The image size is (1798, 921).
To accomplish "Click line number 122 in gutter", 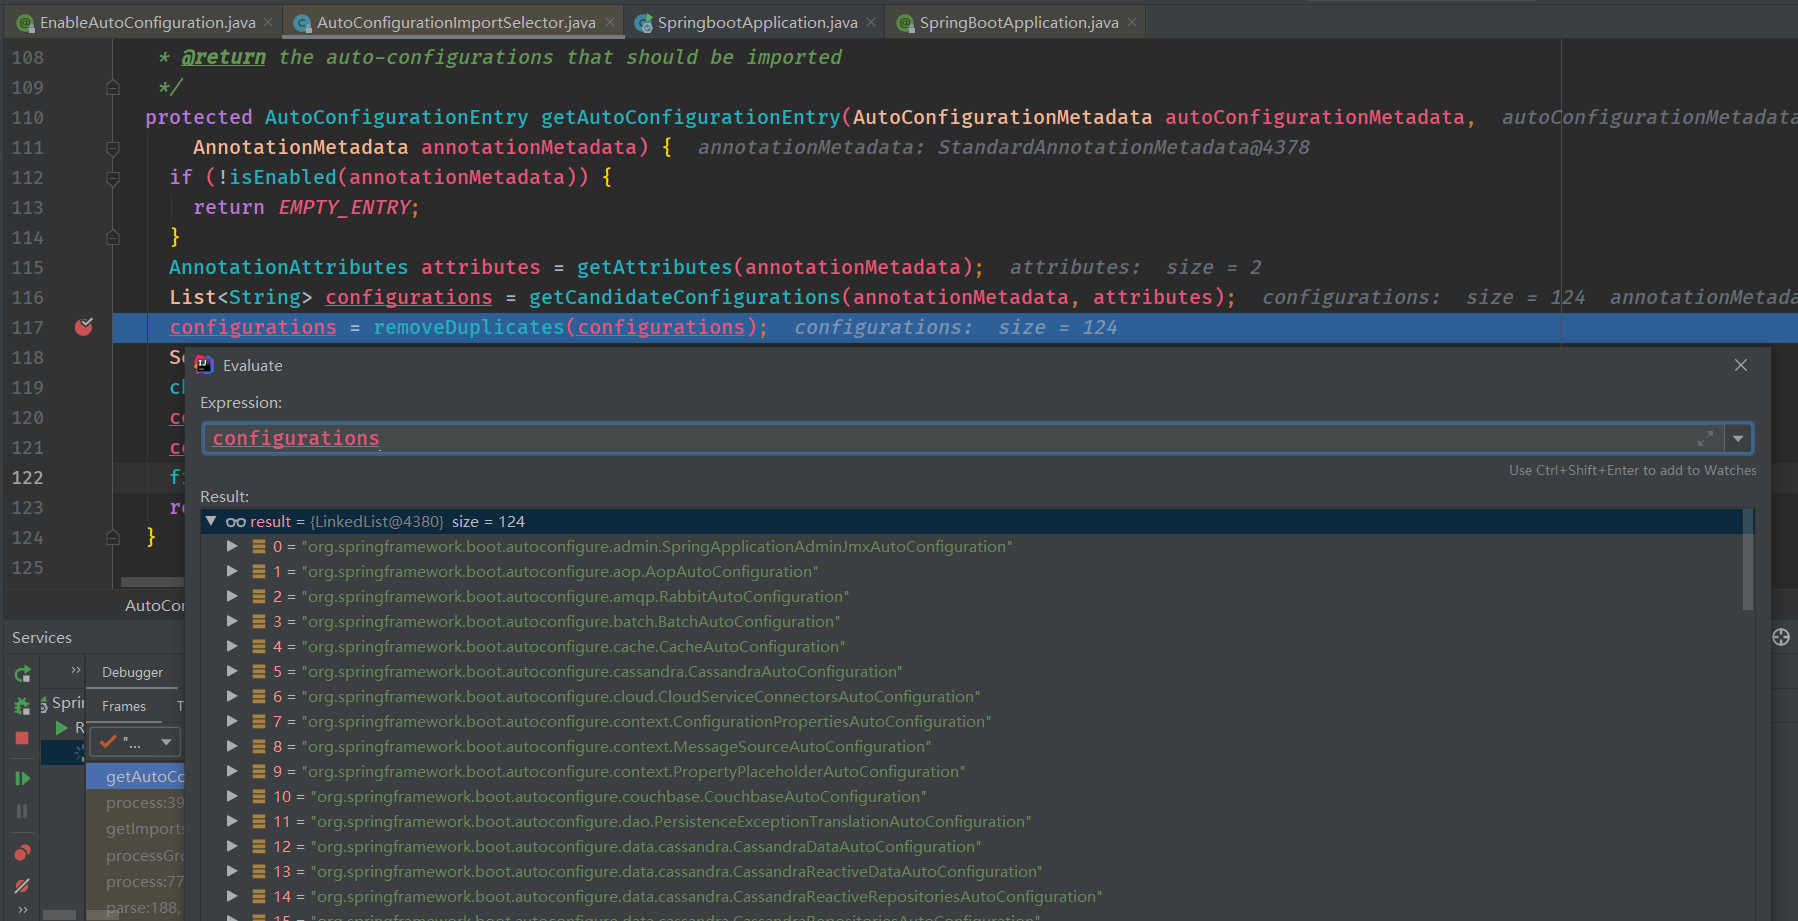I will (x=28, y=477).
